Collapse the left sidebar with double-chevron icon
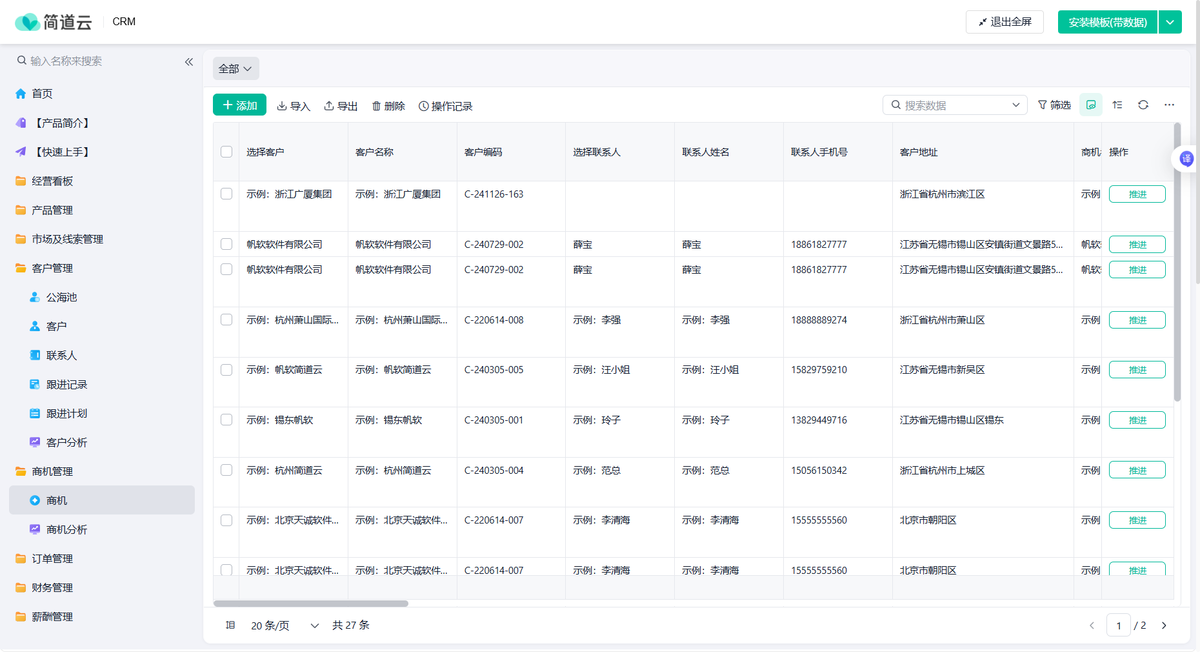1200x652 pixels. 188,62
